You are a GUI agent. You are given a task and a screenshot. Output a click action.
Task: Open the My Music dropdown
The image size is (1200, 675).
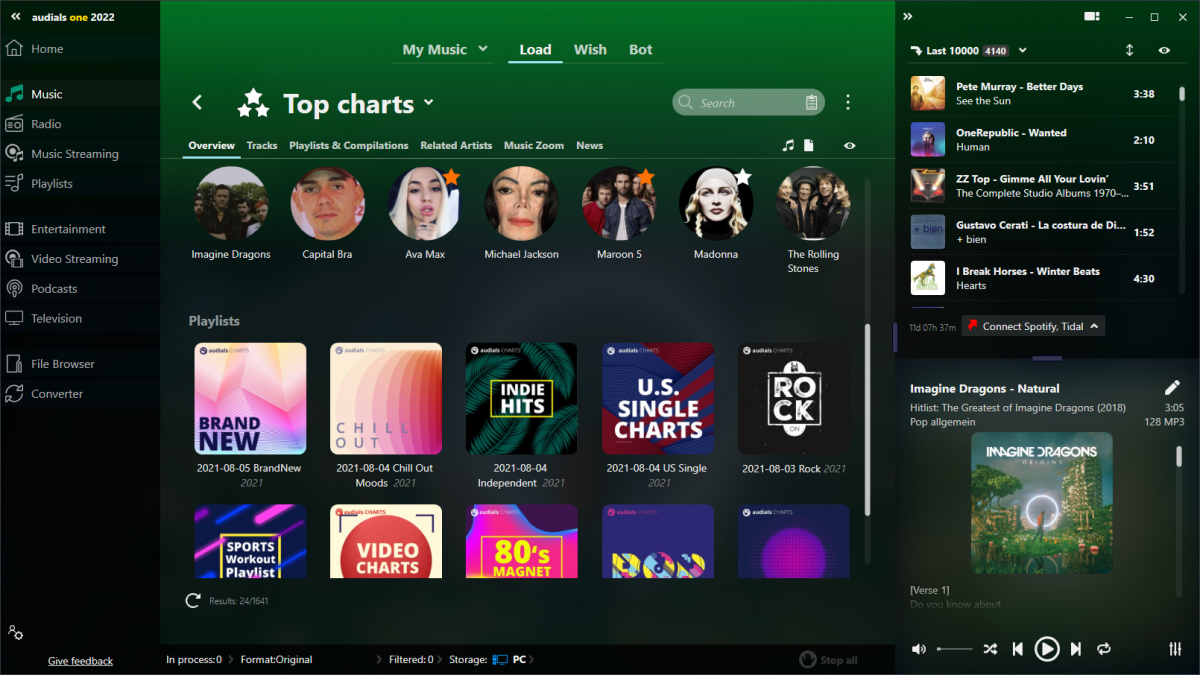[x=442, y=49]
